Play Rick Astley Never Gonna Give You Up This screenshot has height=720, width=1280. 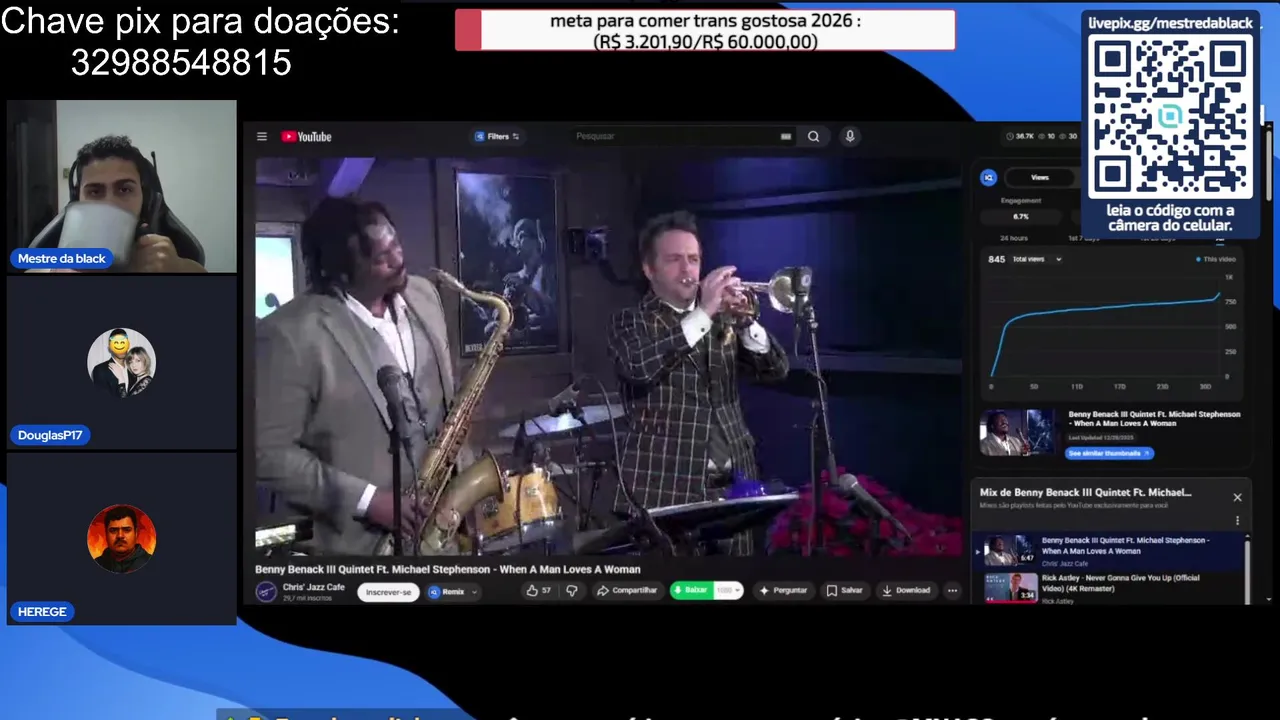(1109, 588)
